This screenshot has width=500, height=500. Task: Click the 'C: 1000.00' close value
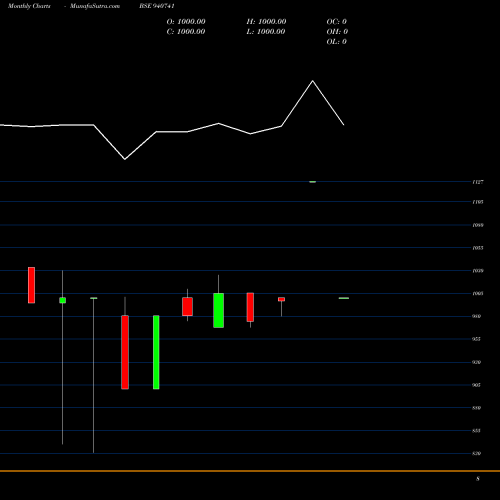click(186, 32)
